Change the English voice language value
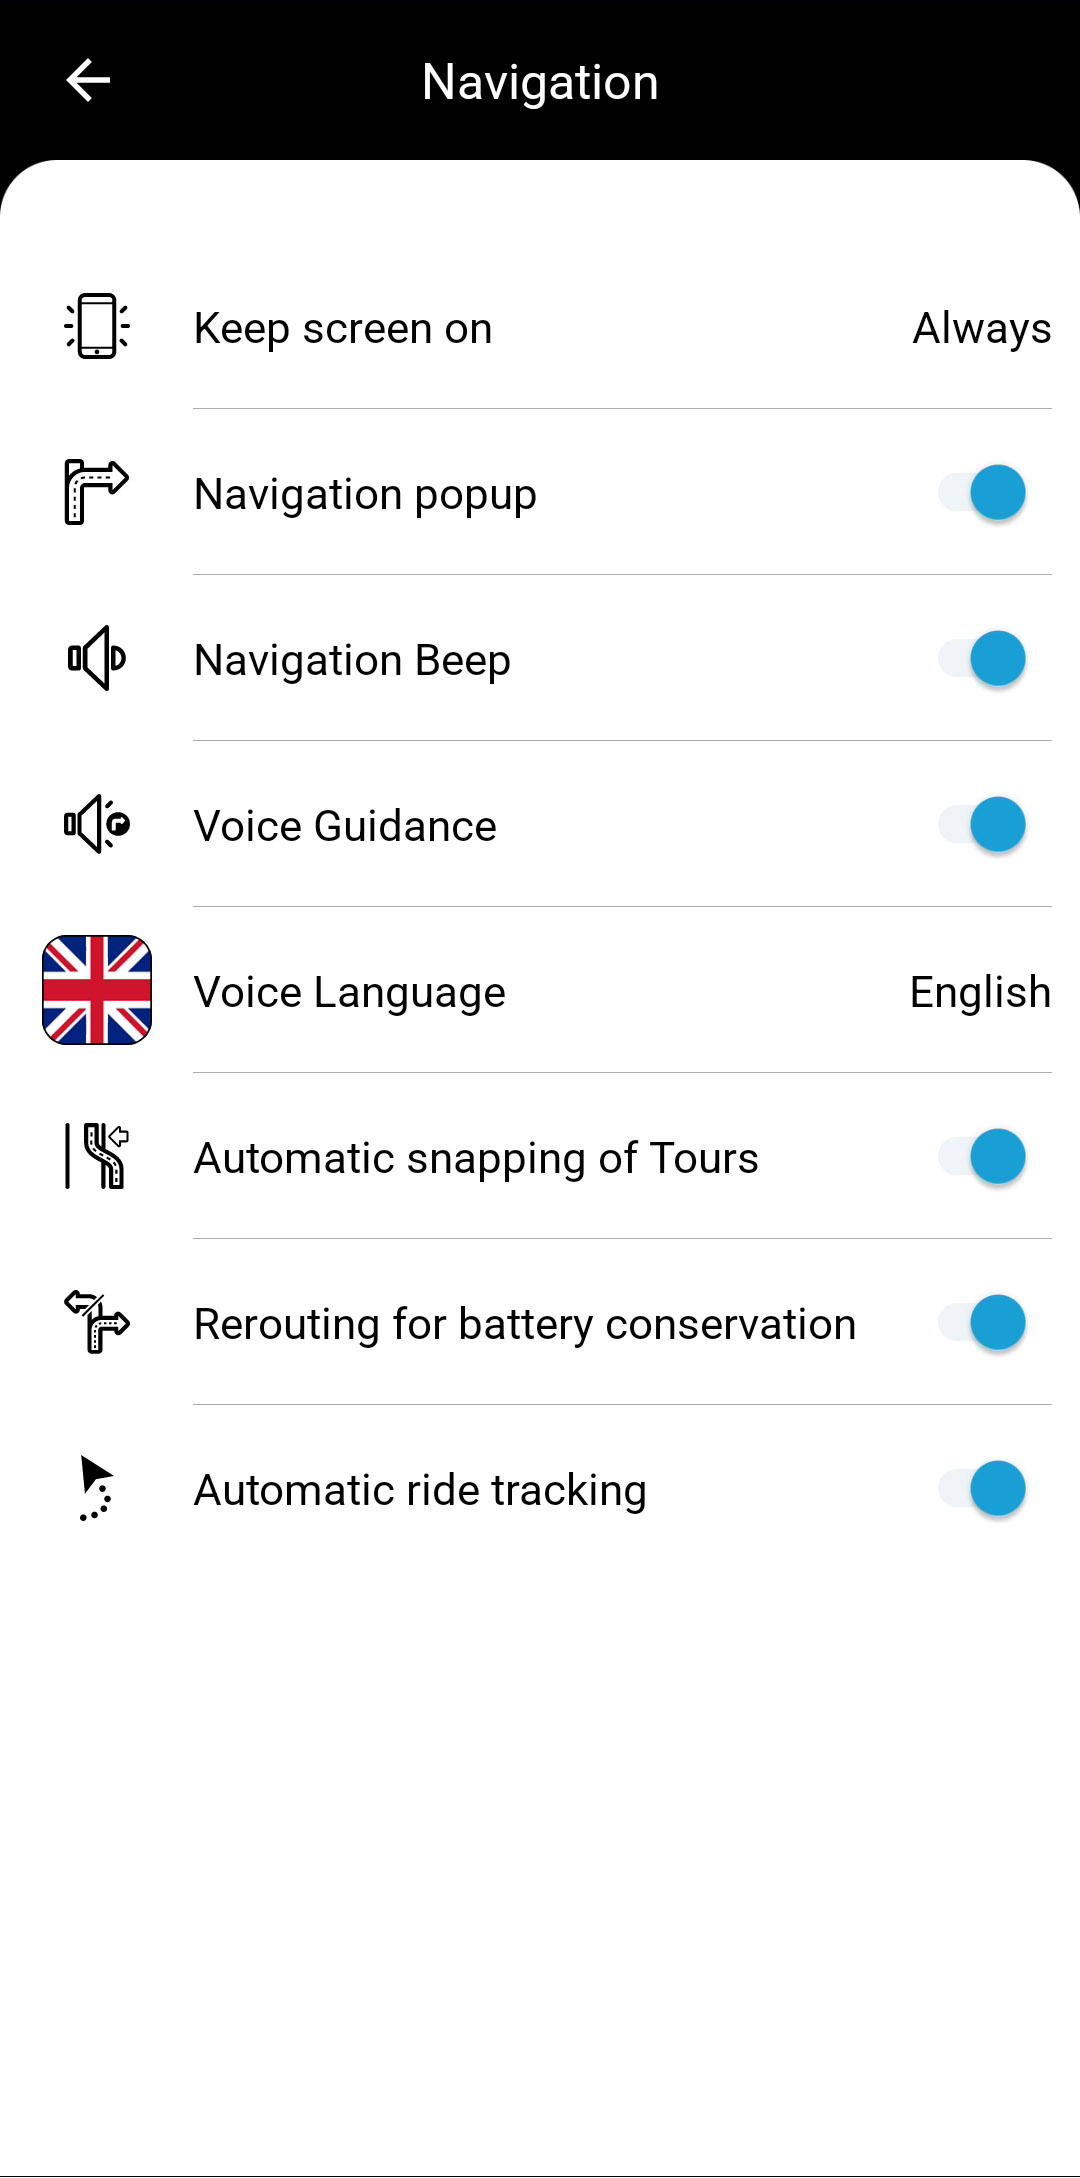Viewport: 1080px width, 2178px height. point(980,992)
